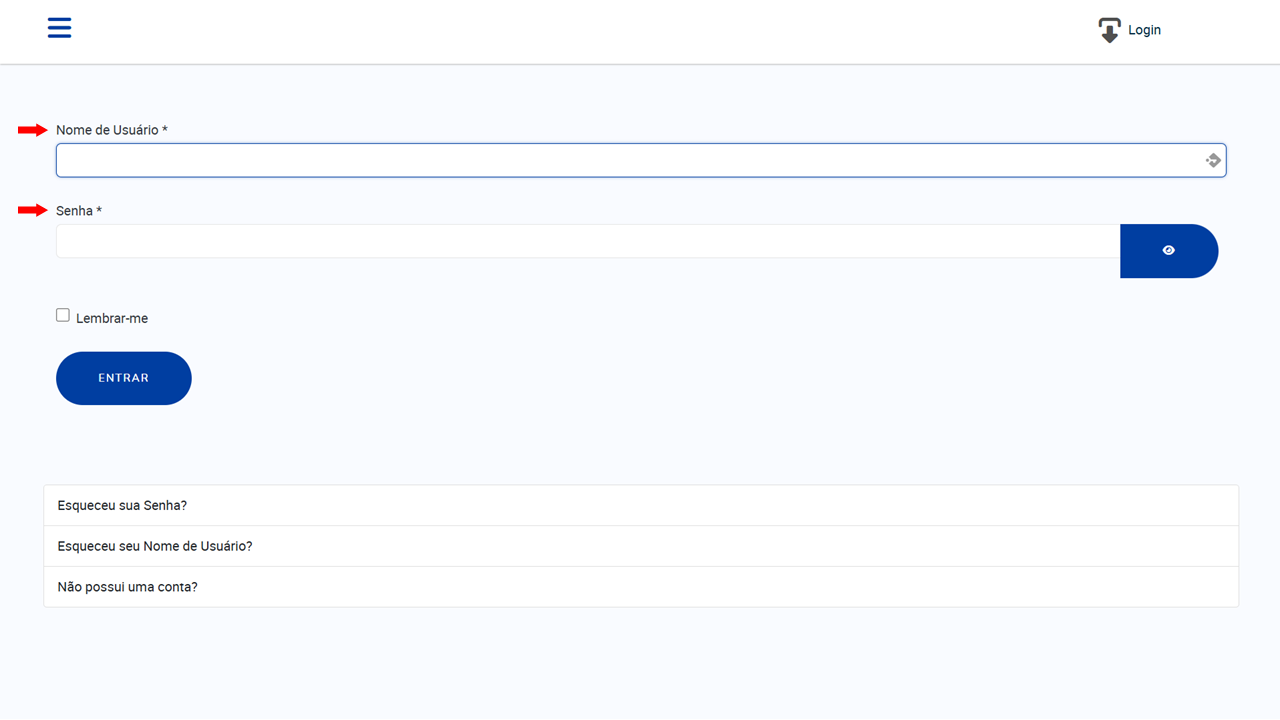This screenshot has height=720, width=1280.
Task: Show password with the eye icon
Action: click(x=1169, y=251)
